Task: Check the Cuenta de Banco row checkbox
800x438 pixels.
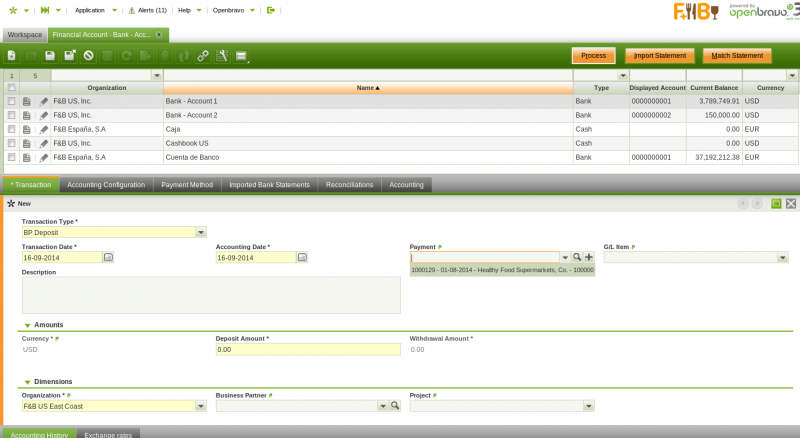Action: pos(11,158)
